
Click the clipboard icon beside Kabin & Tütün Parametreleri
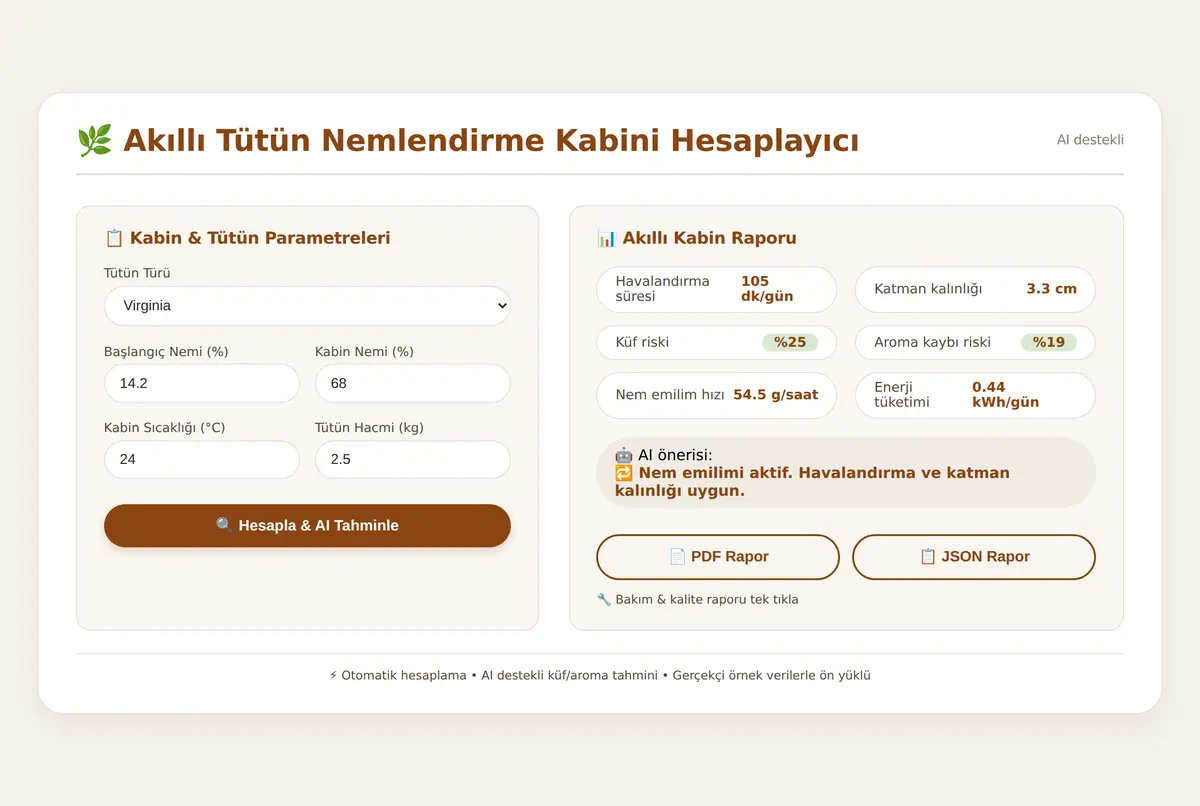click(x=114, y=238)
